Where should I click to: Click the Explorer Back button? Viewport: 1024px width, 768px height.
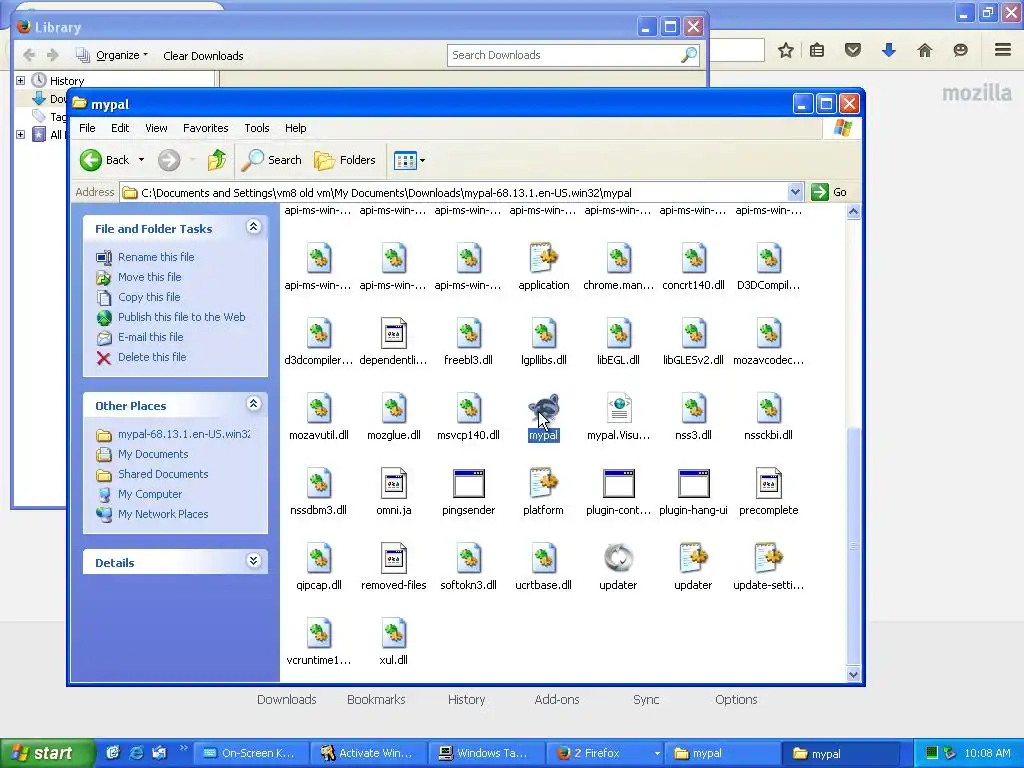pos(104,160)
